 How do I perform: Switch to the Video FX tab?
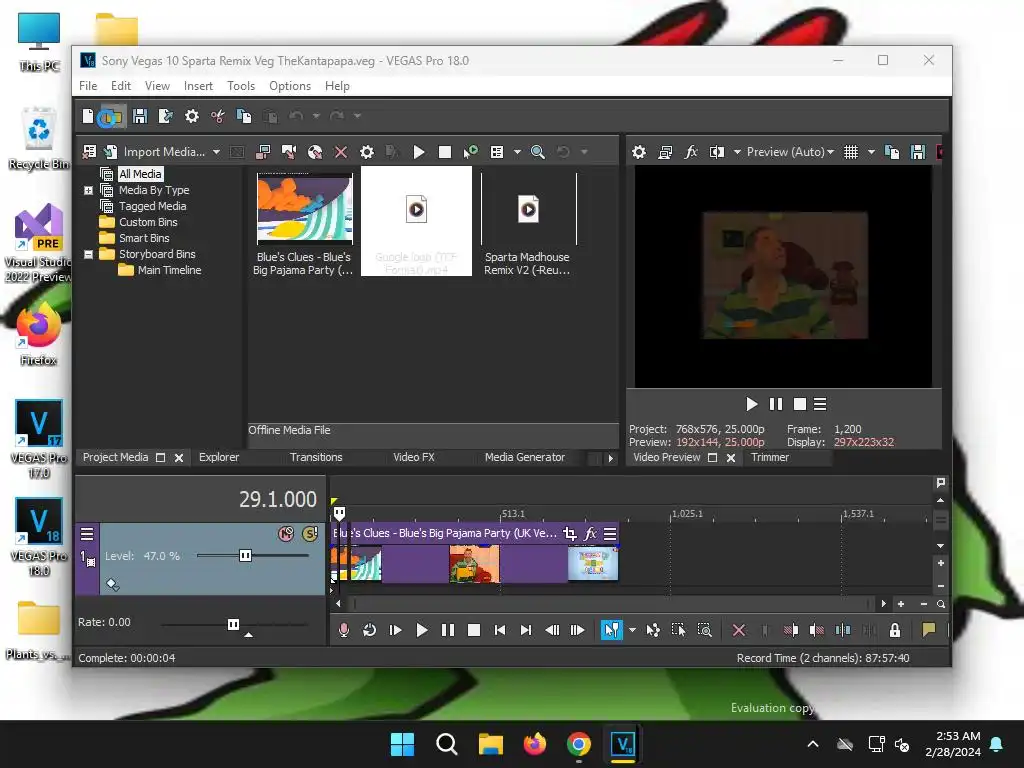click(x=413, y=457)
